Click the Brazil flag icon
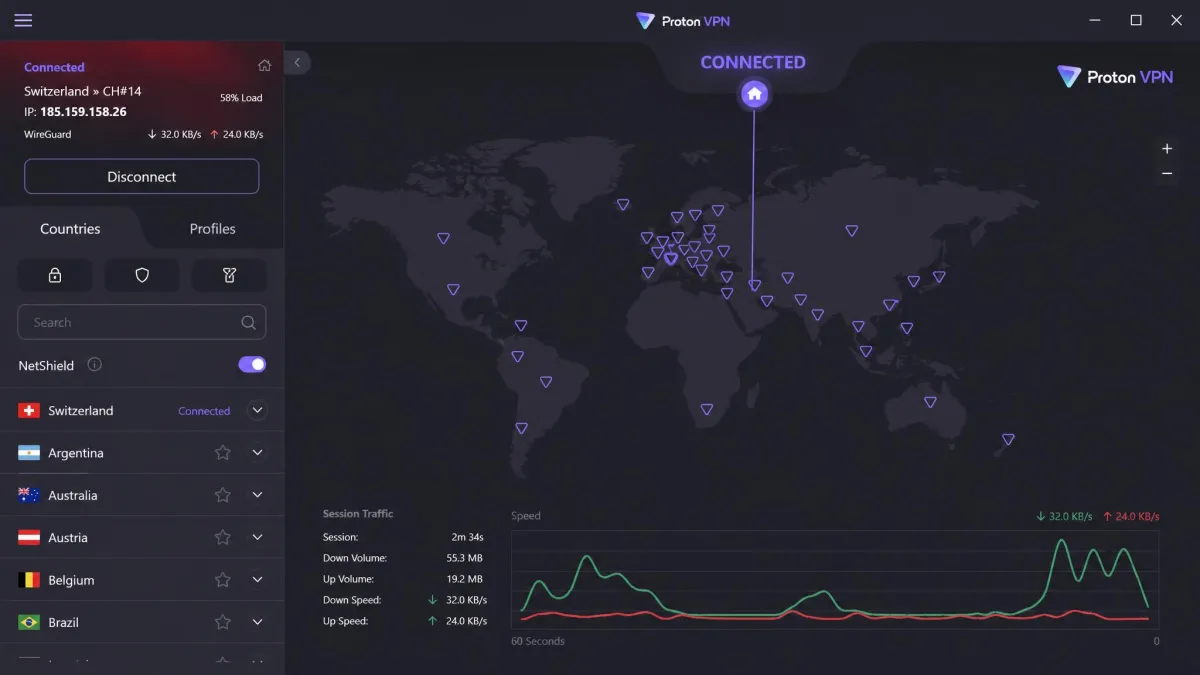The image size is (1200, 675). tap(29, 622)
